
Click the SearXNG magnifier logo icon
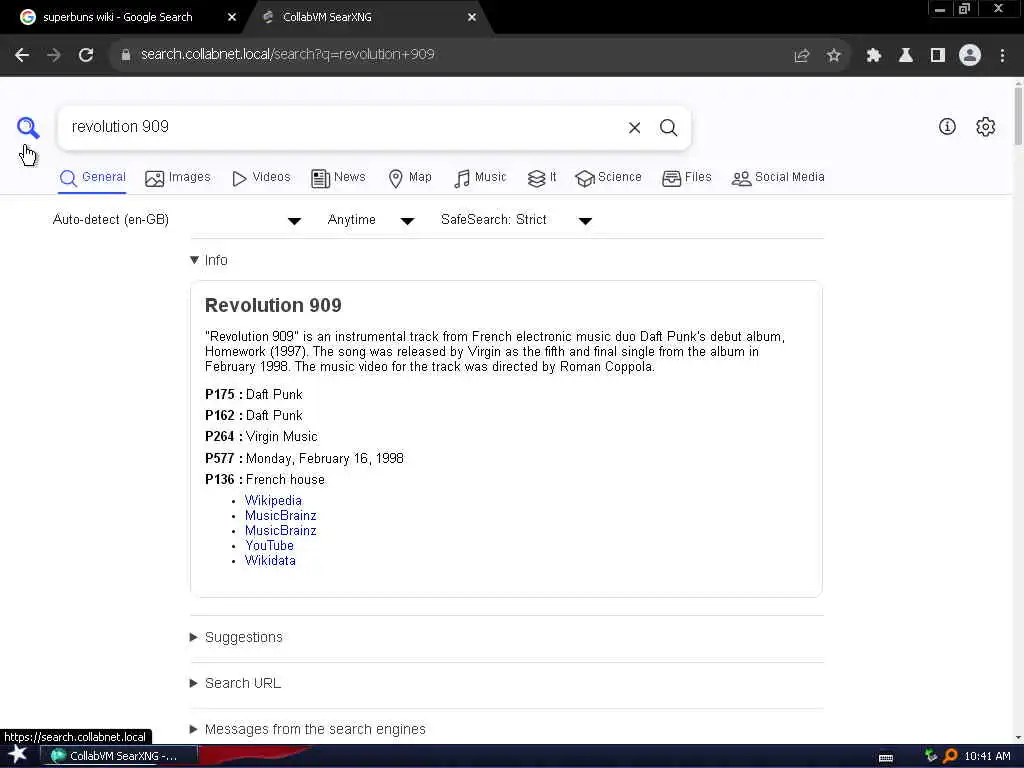(x=28, y=127)
